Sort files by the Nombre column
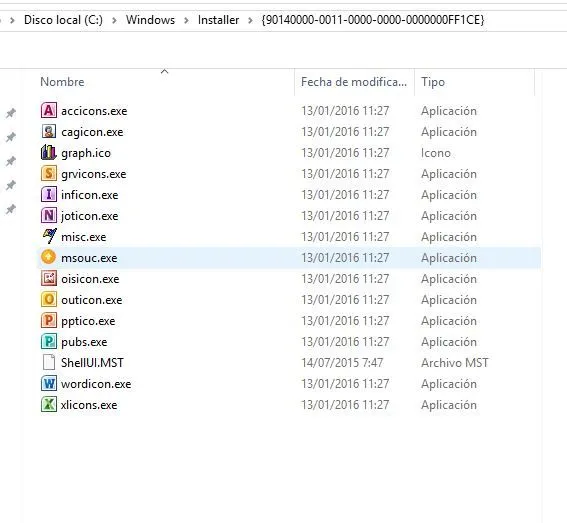567x523 pixels. coord(62,82)
